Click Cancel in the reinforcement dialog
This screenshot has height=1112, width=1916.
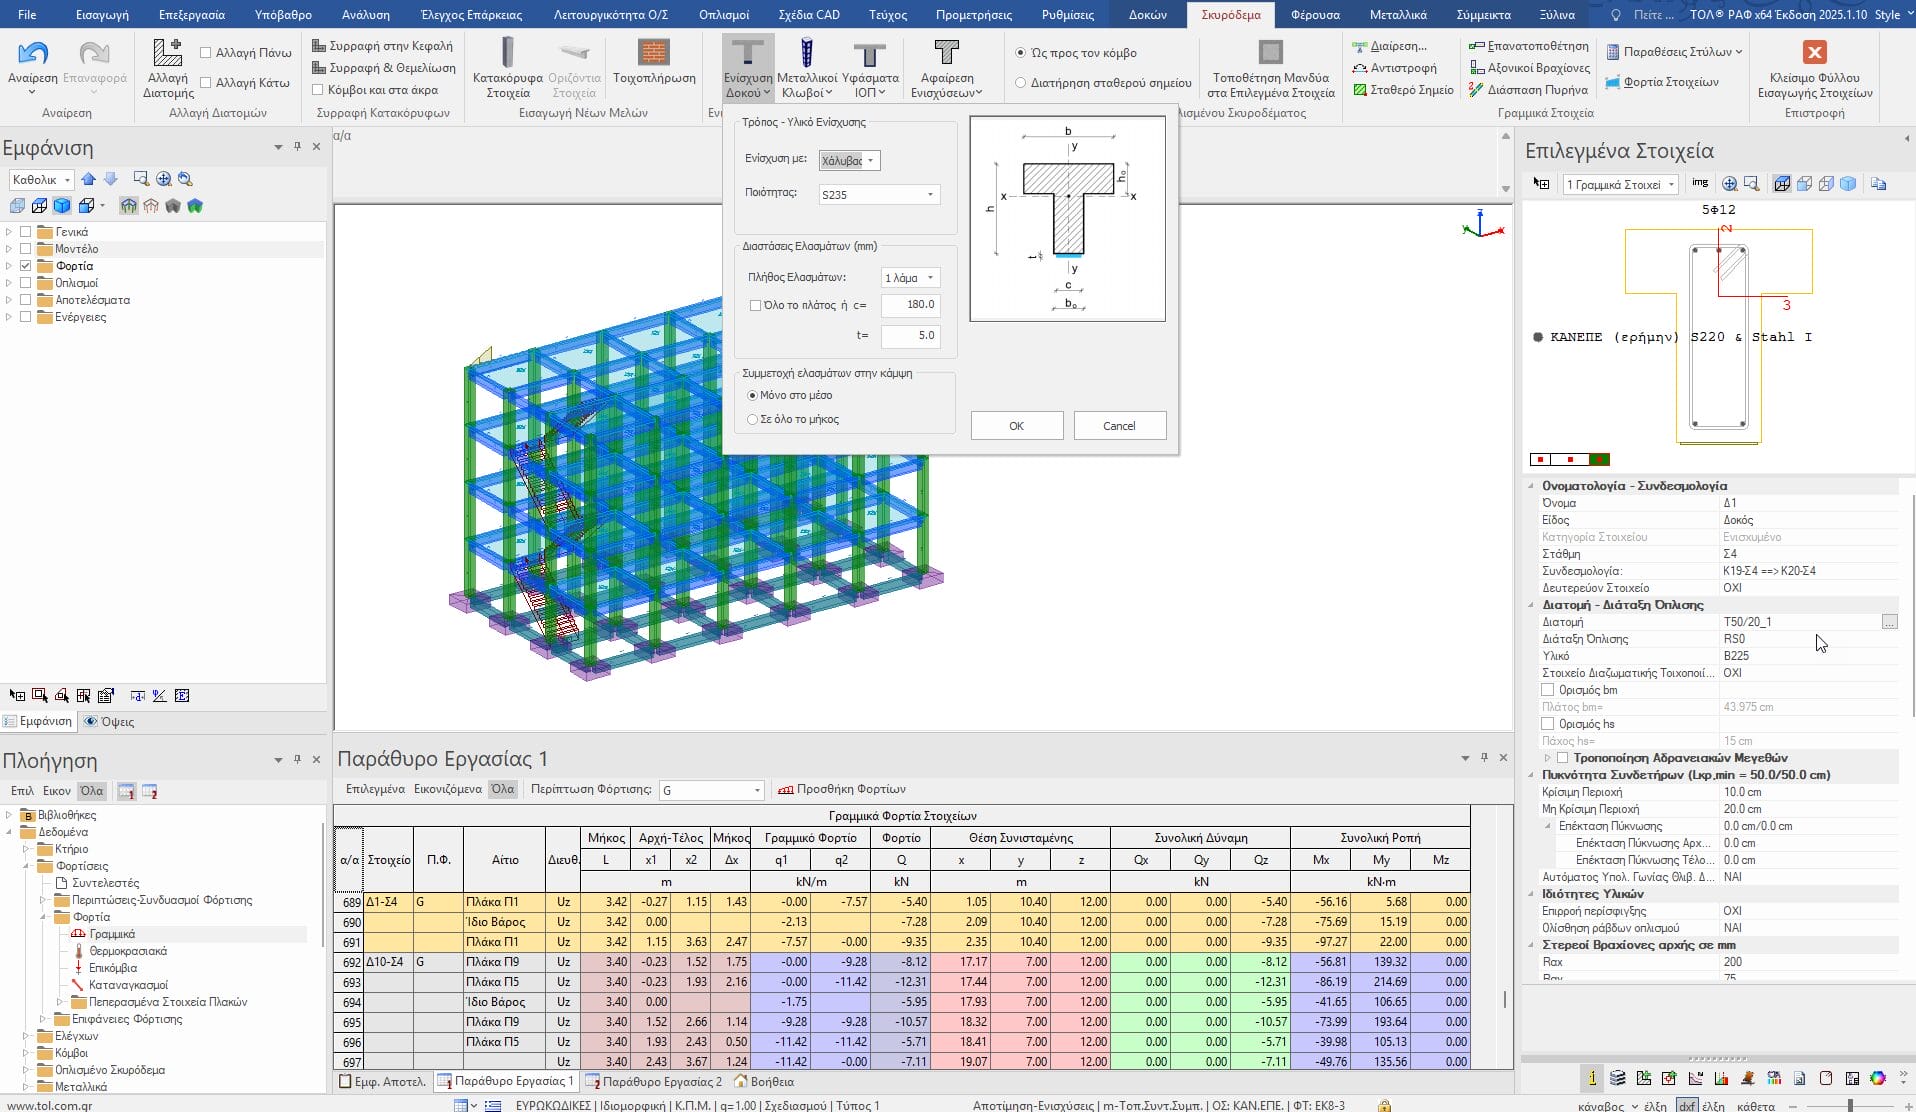pos(1119,426)
